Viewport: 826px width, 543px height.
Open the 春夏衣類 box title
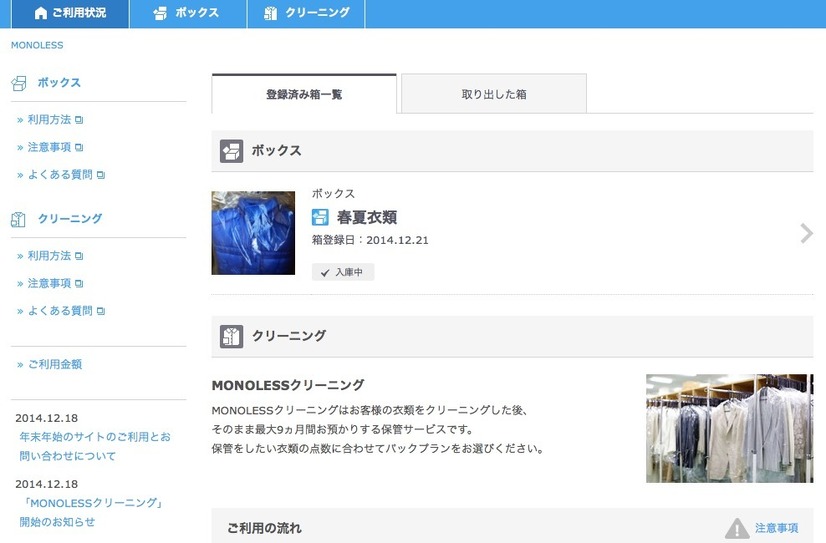click(x=367, y=217)
